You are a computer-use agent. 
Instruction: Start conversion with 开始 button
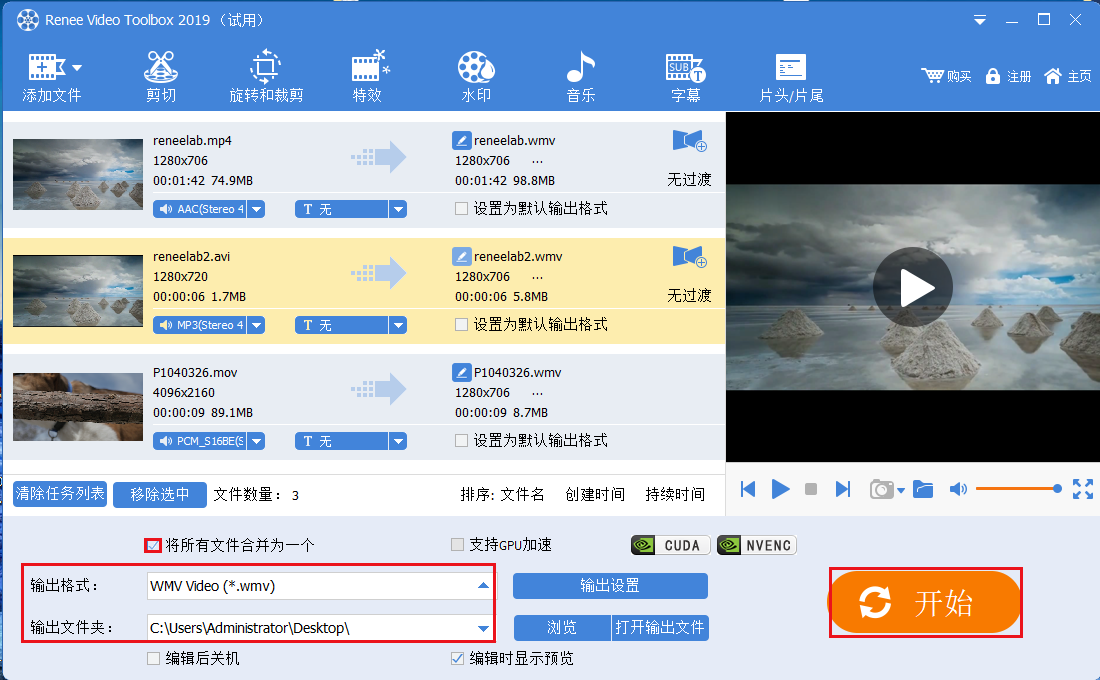925,602
